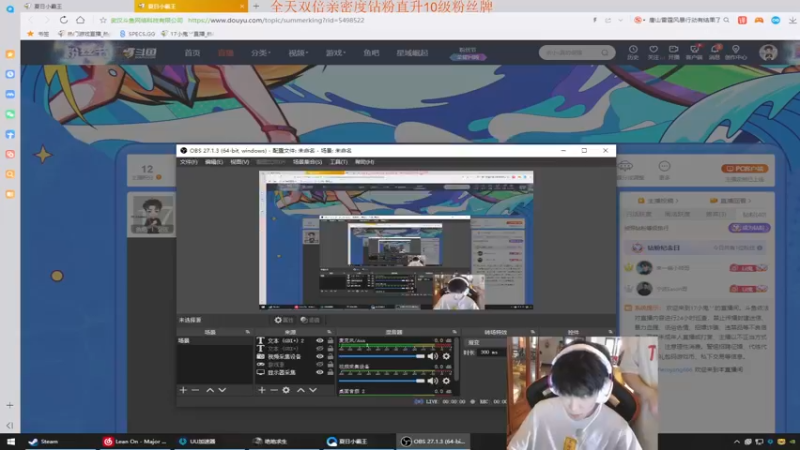
Task: Show hidden system tray icons chevron
Action: pyautogui.click(x=737, y=442)
